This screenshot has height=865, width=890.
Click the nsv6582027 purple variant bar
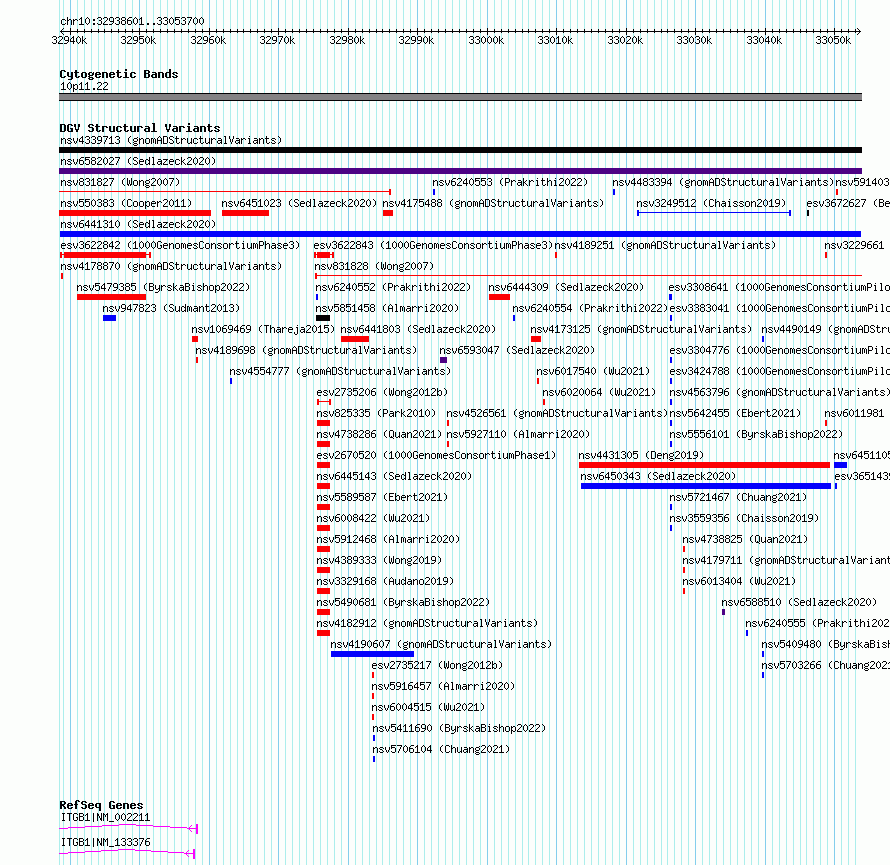click(460, 171)
